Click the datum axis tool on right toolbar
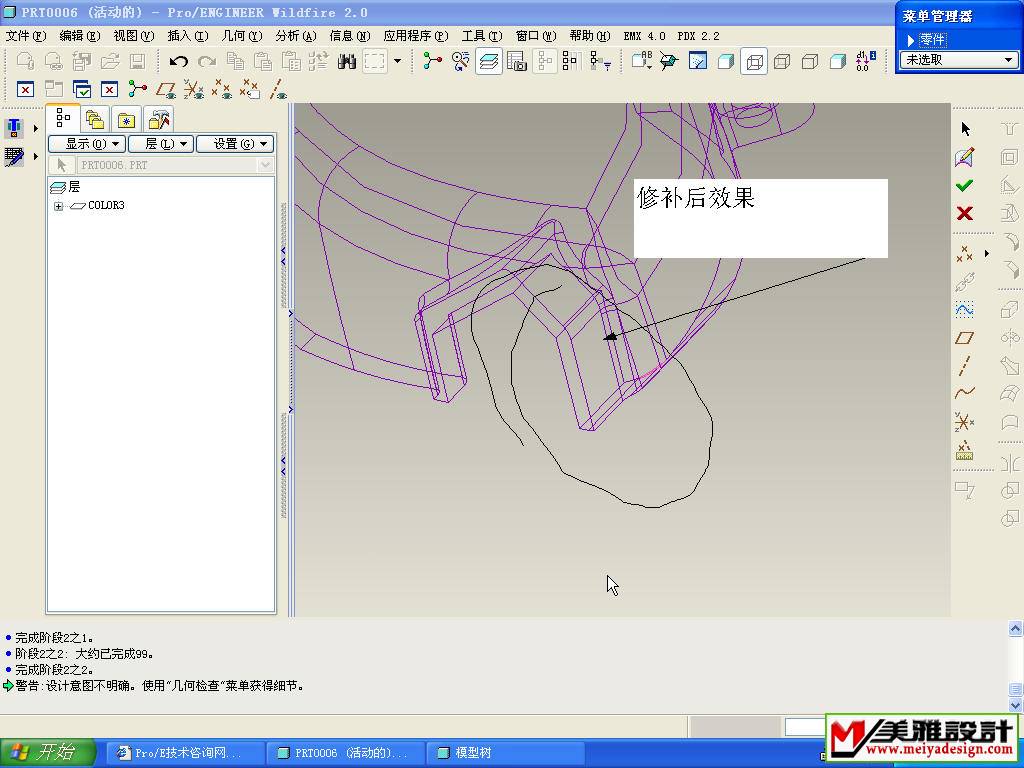 965,366
